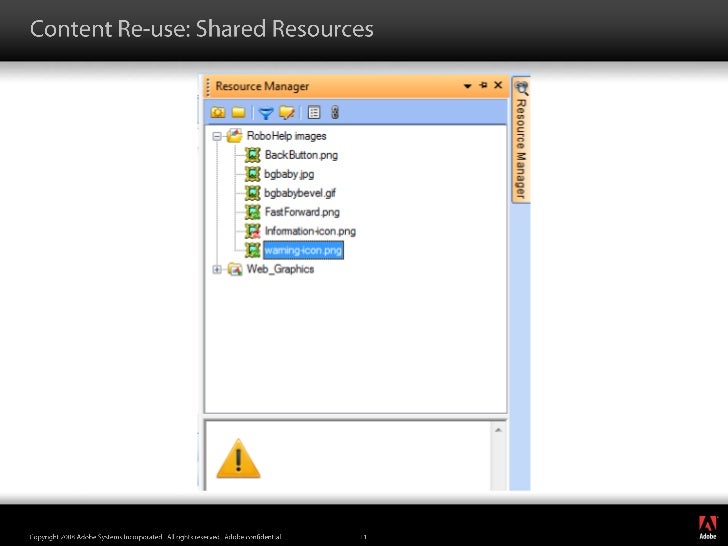
Task: Pin the Resource Manager panel
Action: pos(483,85)
